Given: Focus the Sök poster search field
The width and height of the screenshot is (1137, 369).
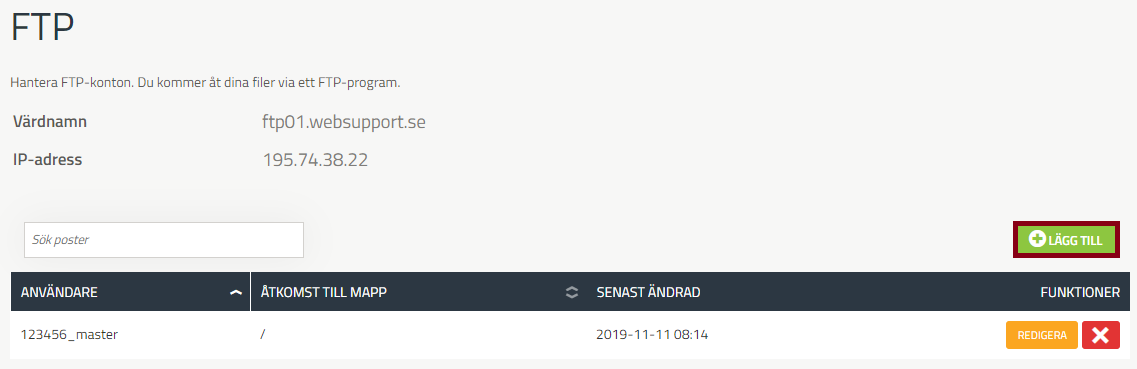Looking at the screenshot, I should [x=164, y=240].
